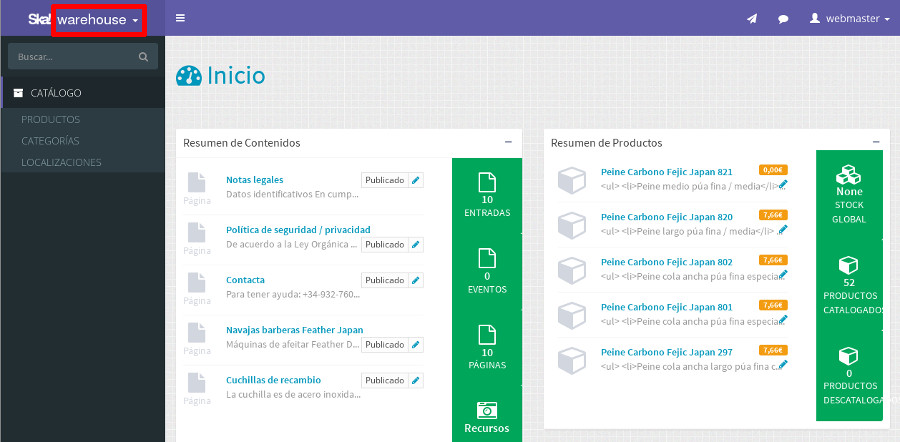
Task: Click page icon beside Notas legales
Action: tap(197, 182)
